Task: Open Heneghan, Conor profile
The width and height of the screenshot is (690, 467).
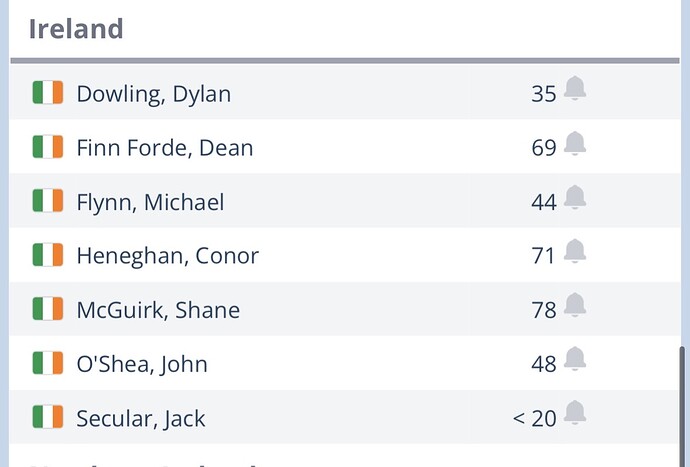Action: click(x=167, y=256)
